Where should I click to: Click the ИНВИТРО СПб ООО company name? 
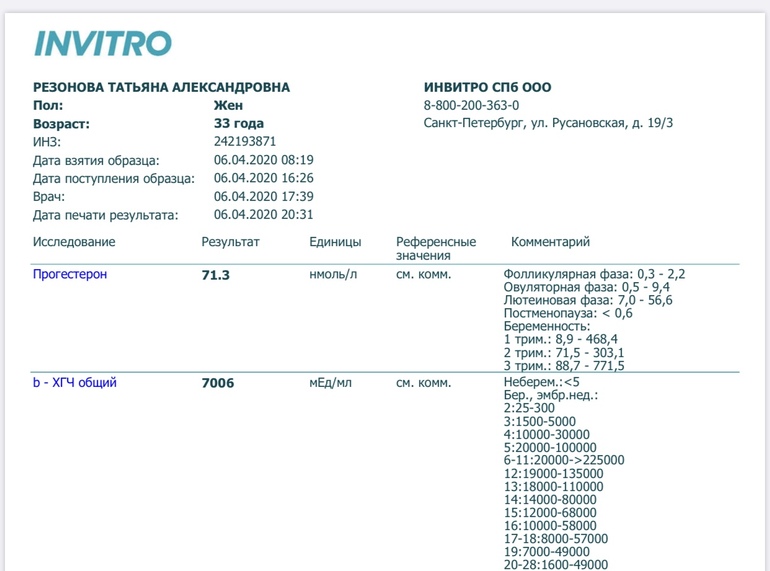click(487, 87)
